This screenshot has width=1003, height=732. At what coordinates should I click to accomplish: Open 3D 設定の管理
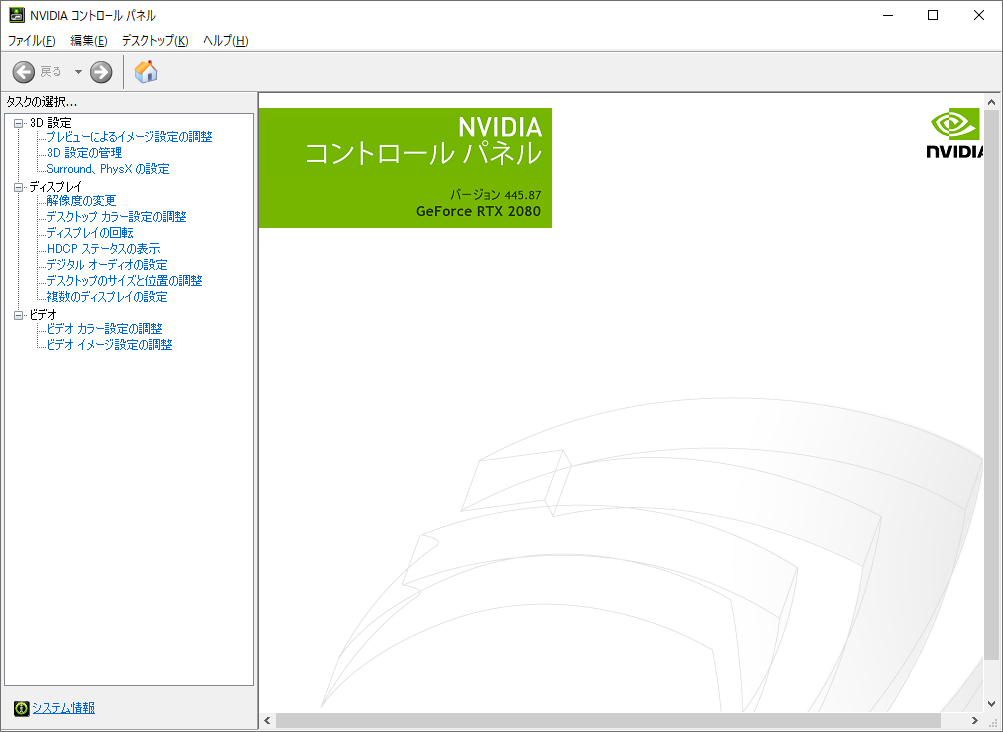tap(84, 153)
